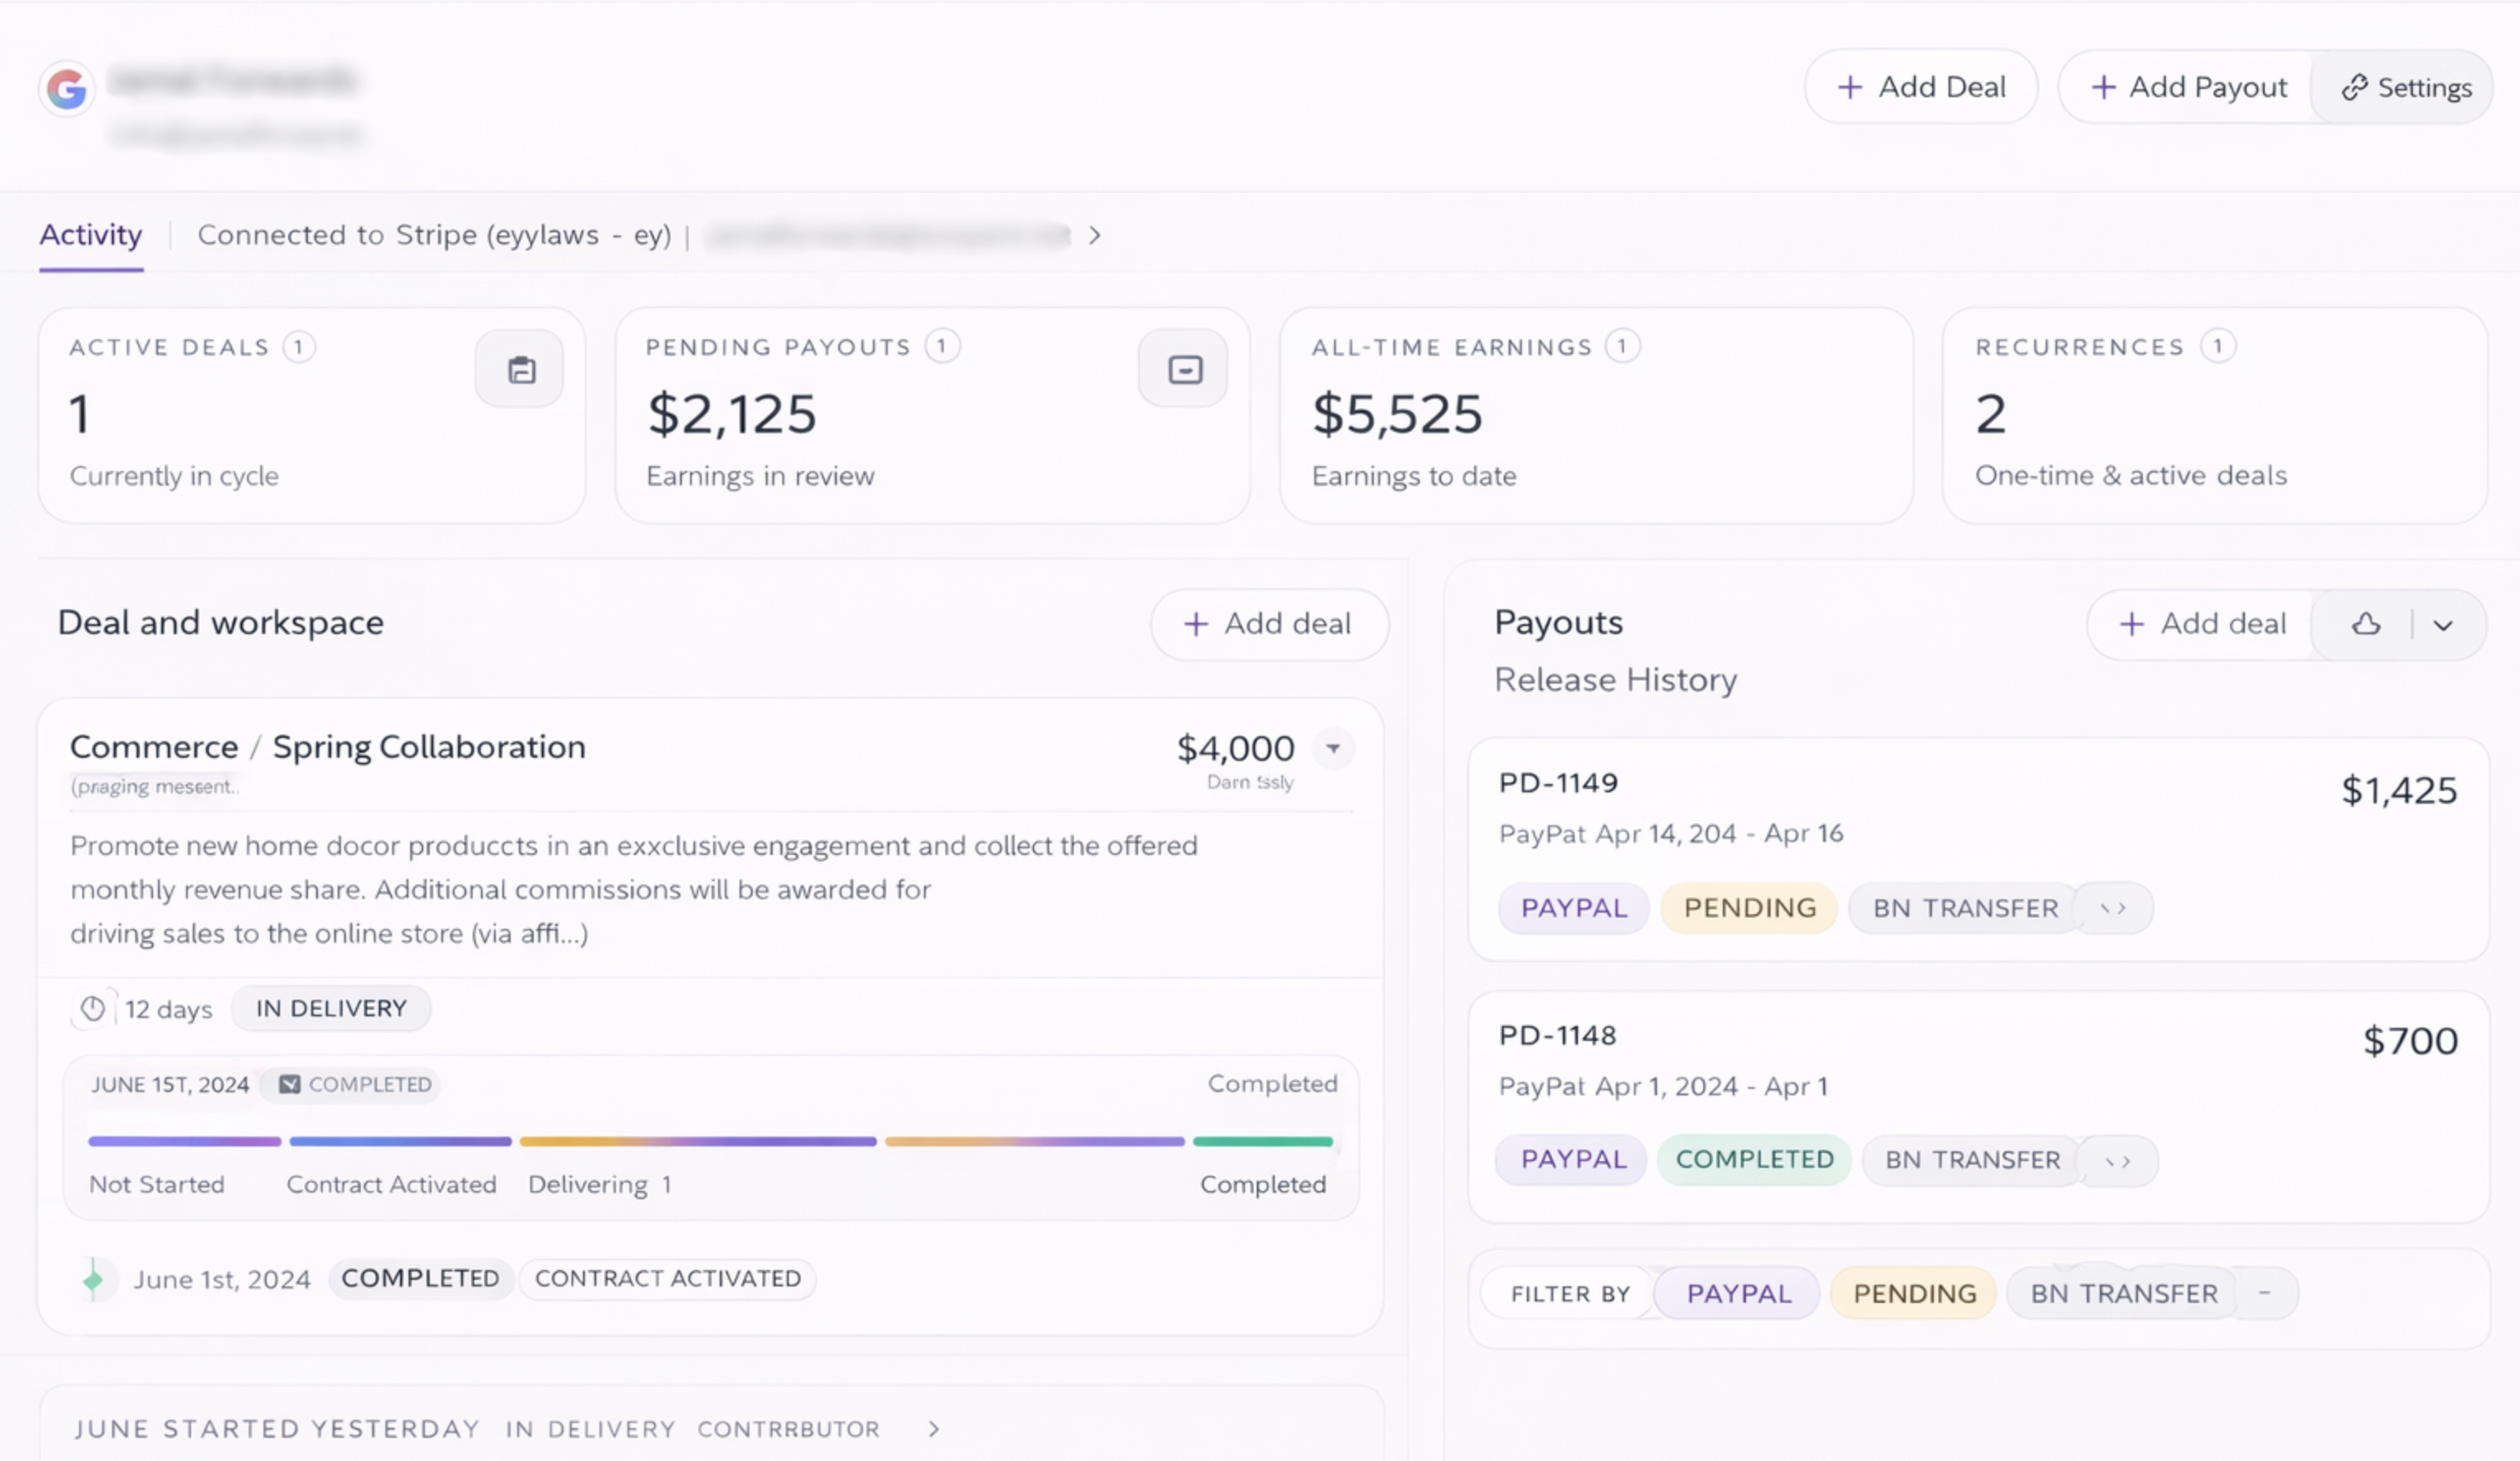Screen dimensions: 2520x1461
Task: Click the Google account logo icon
Action: (67, 89)
